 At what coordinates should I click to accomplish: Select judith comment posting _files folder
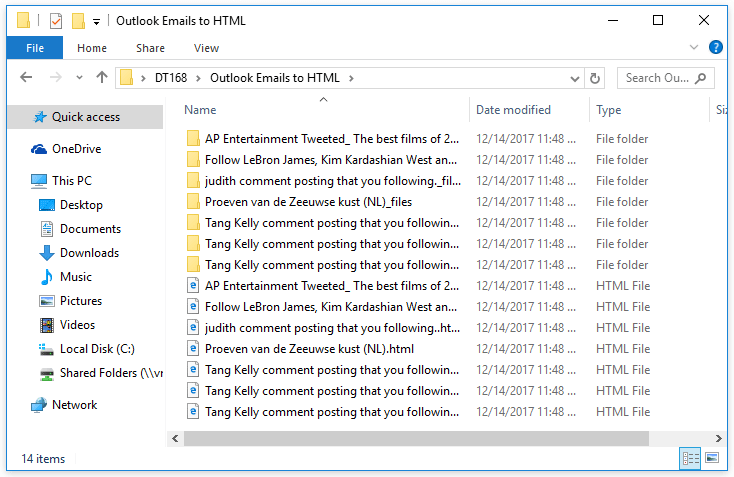tap(332, 181)
